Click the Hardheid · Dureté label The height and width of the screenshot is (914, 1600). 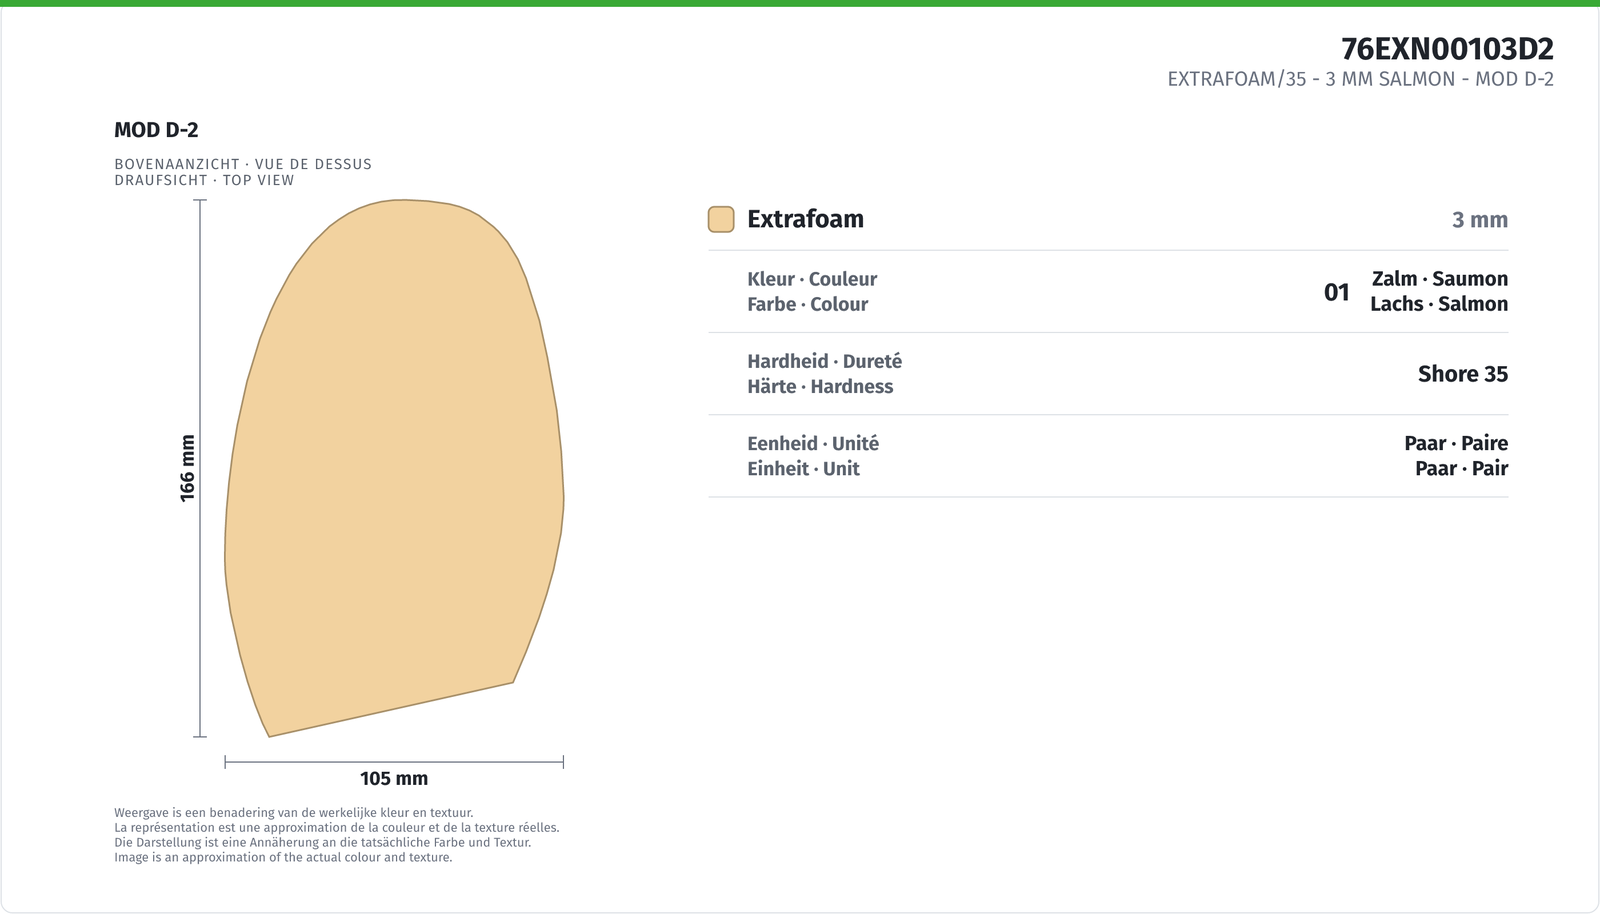[824, 361]
